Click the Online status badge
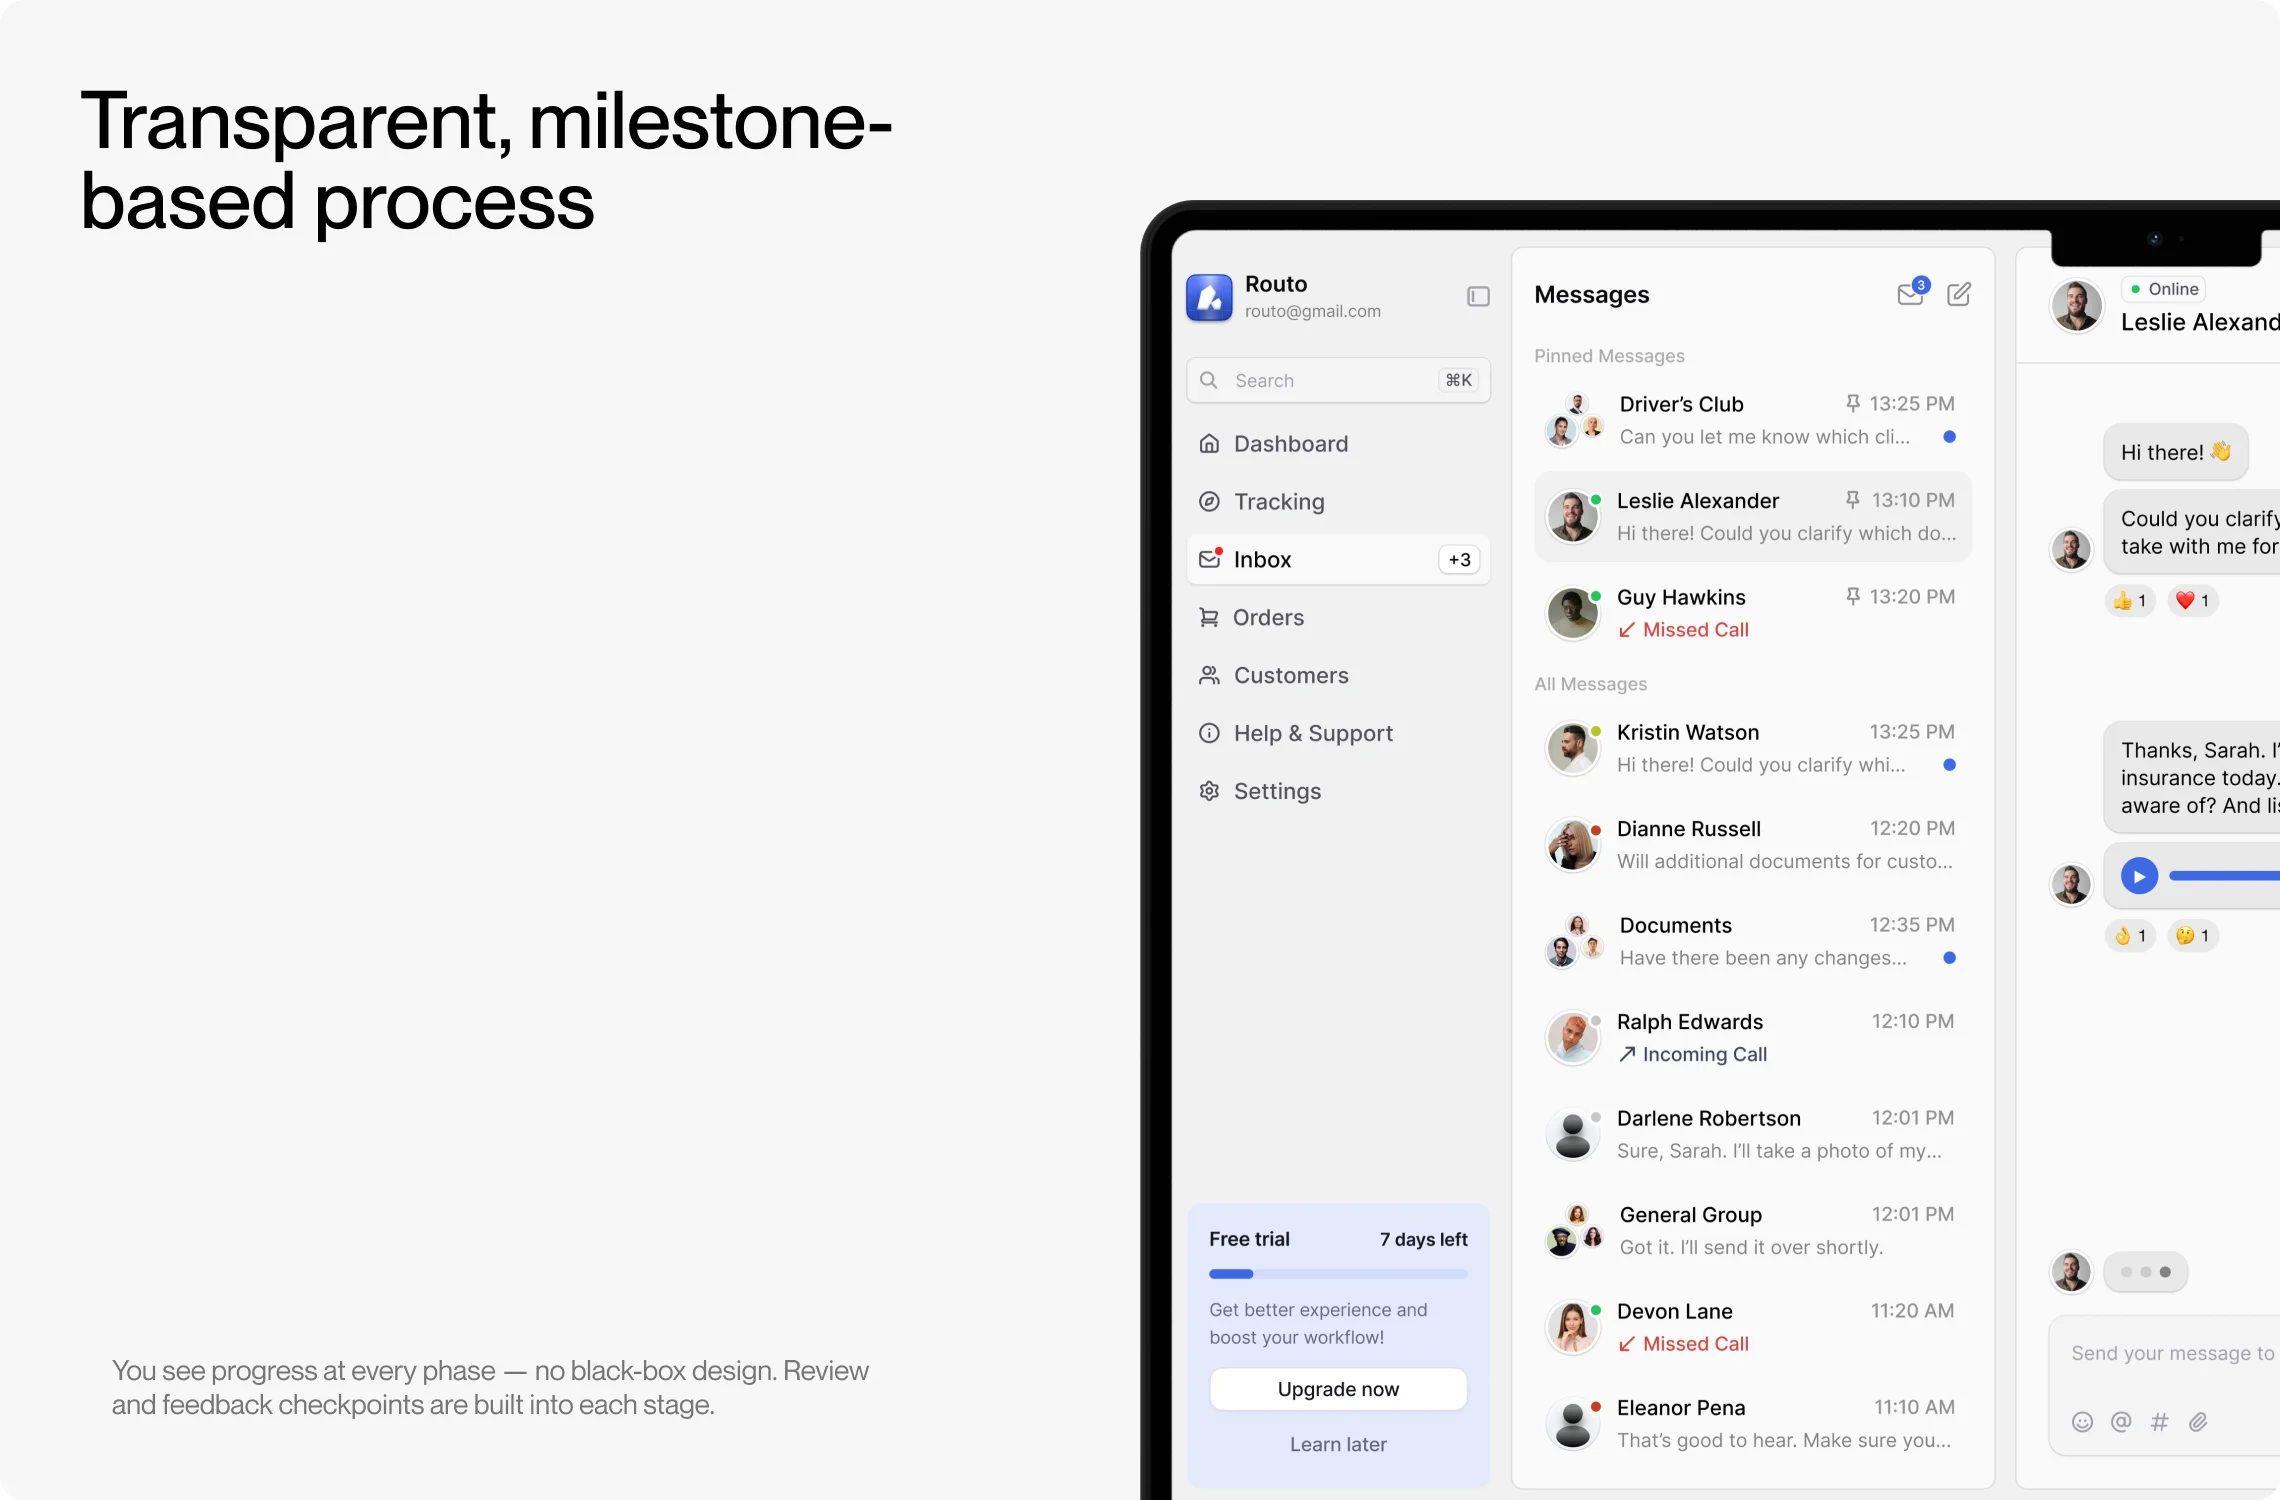 click(2164, 289)
